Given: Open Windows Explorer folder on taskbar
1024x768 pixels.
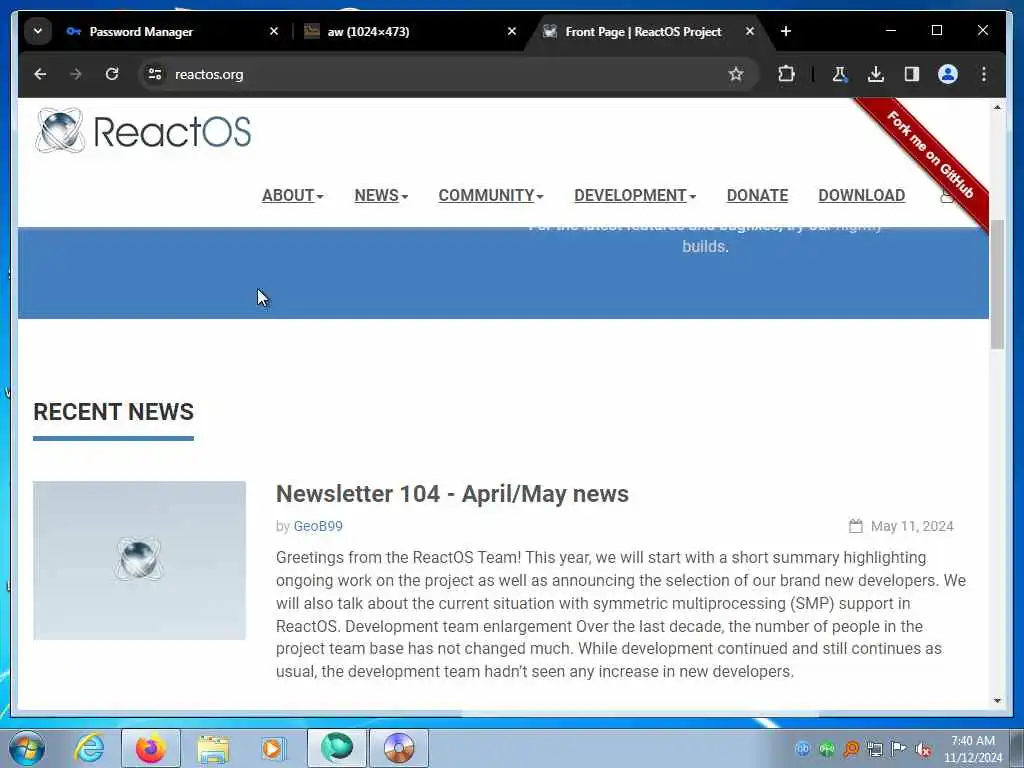Looking at the screenshot, I should point(213,748).
